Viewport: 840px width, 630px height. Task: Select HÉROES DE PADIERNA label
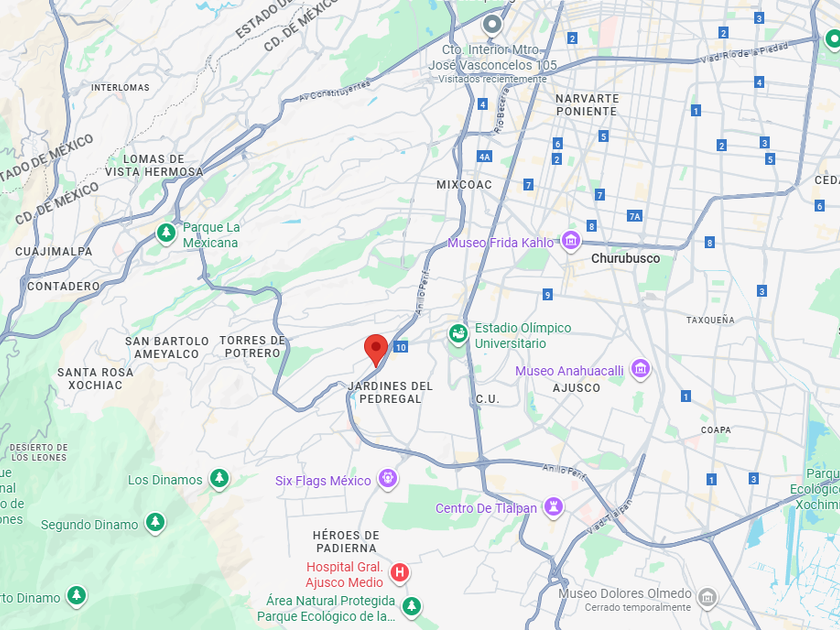346,541
